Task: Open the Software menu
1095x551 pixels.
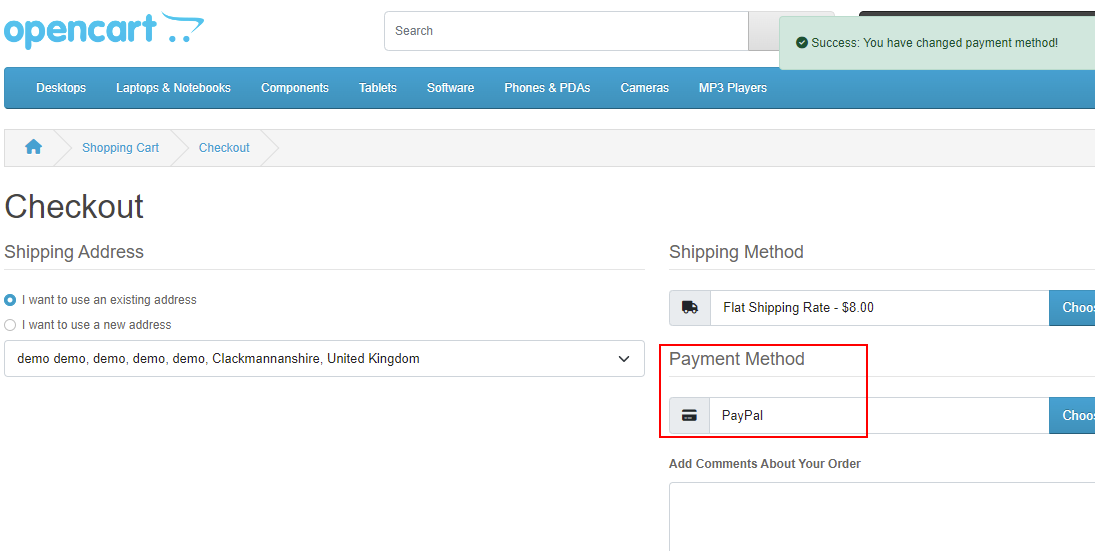Action: click(x=450, y=88)
